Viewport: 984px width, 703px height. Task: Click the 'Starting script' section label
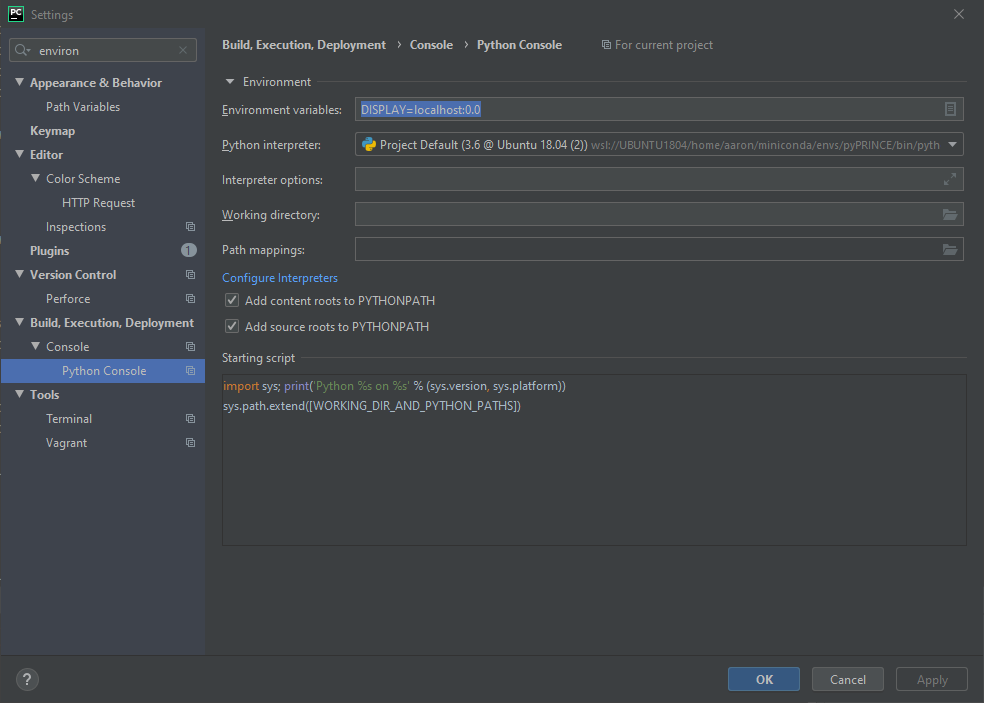pos(258,358)
